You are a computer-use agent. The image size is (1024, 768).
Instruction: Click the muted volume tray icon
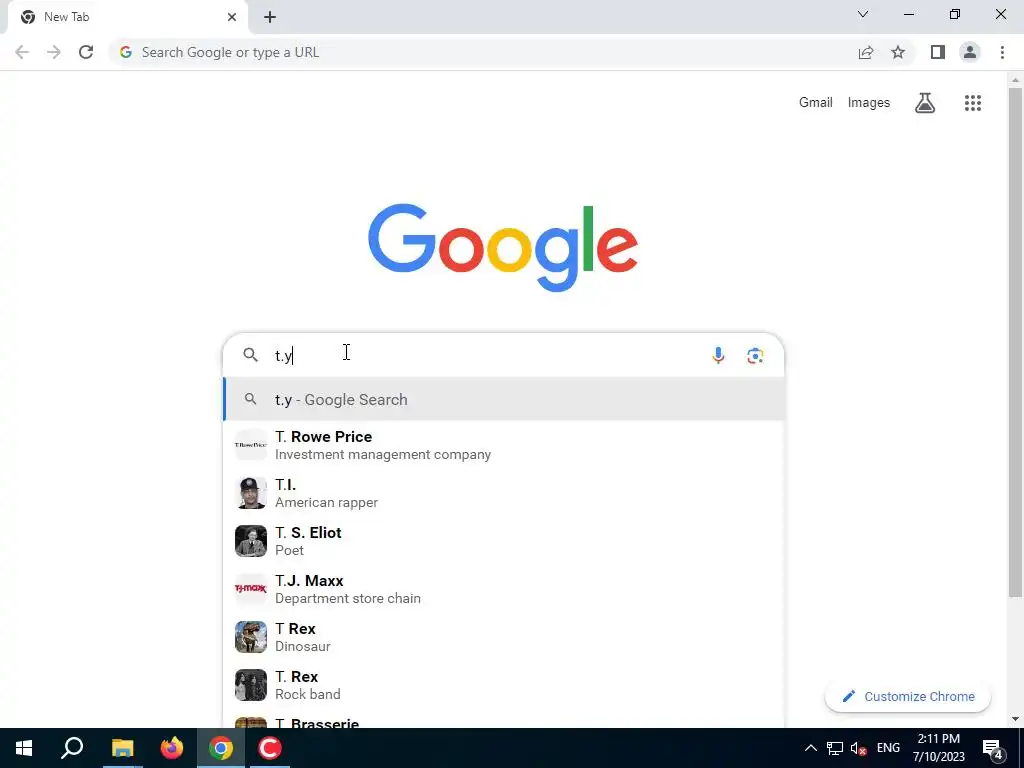[x=859, y=748]
